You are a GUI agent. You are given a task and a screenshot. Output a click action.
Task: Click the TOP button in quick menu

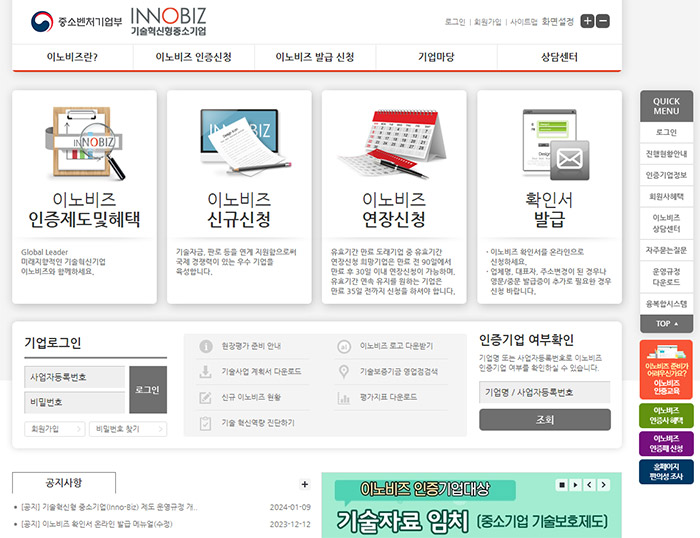coord(667,324)
